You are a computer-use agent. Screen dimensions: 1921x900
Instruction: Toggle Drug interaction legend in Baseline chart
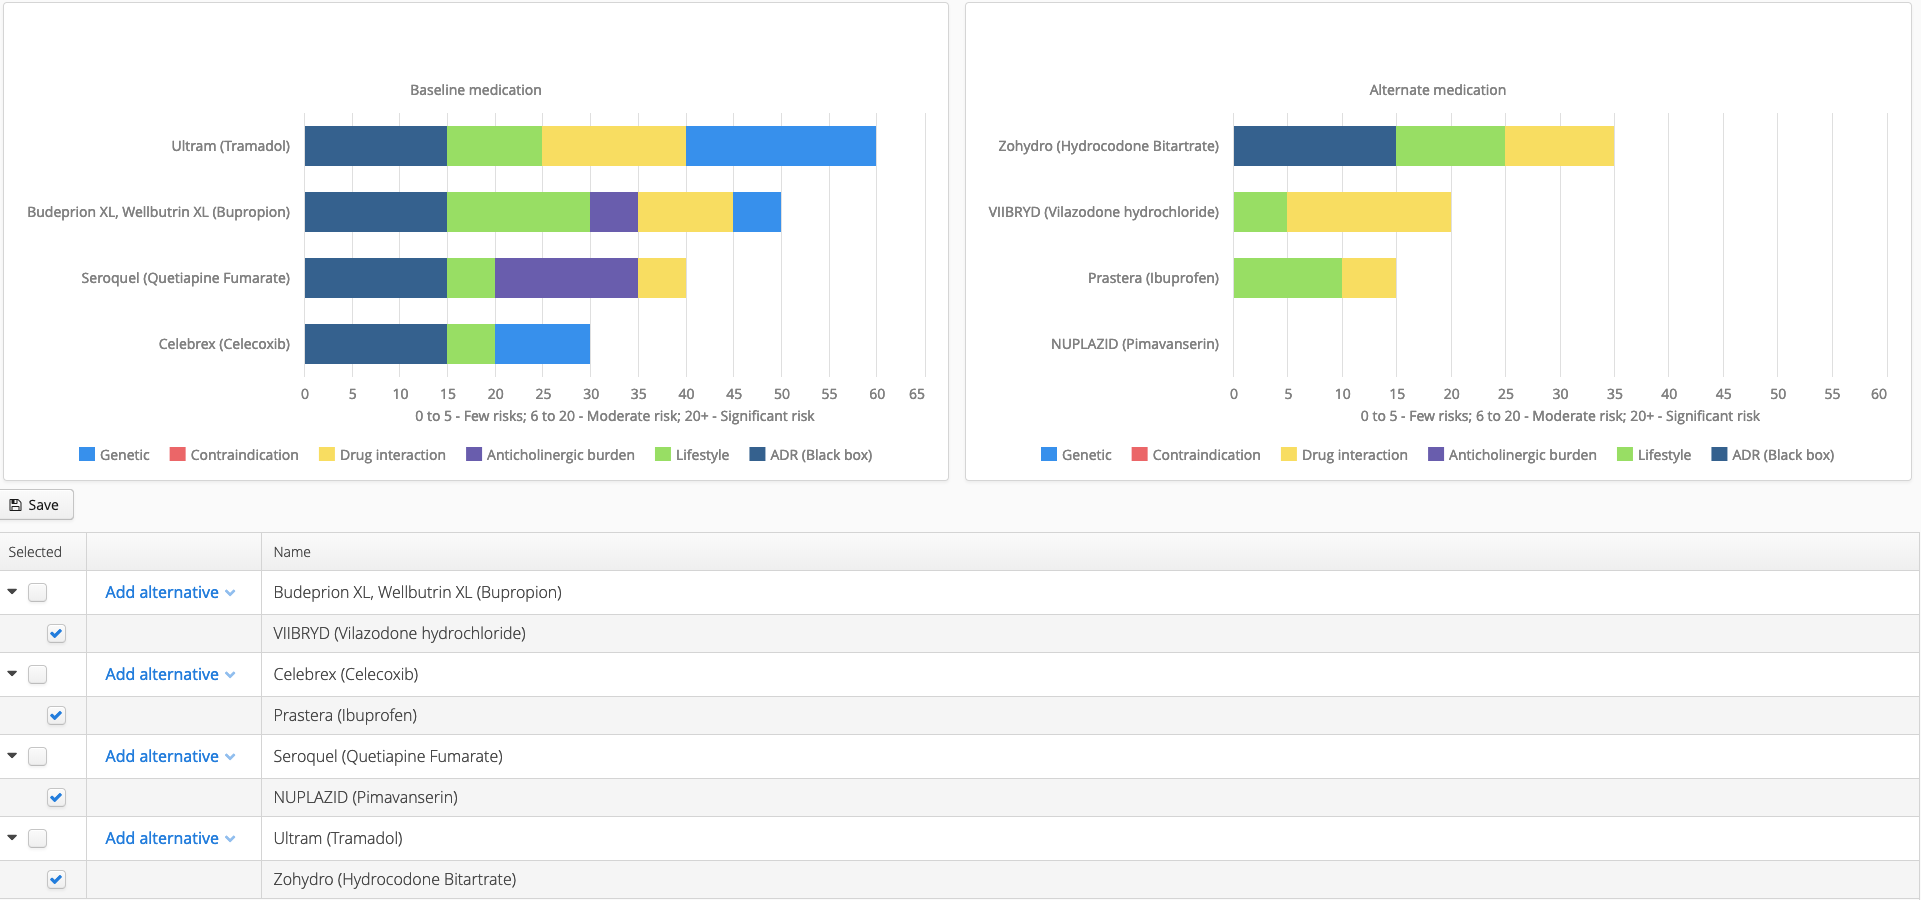[x=382, y=455]
